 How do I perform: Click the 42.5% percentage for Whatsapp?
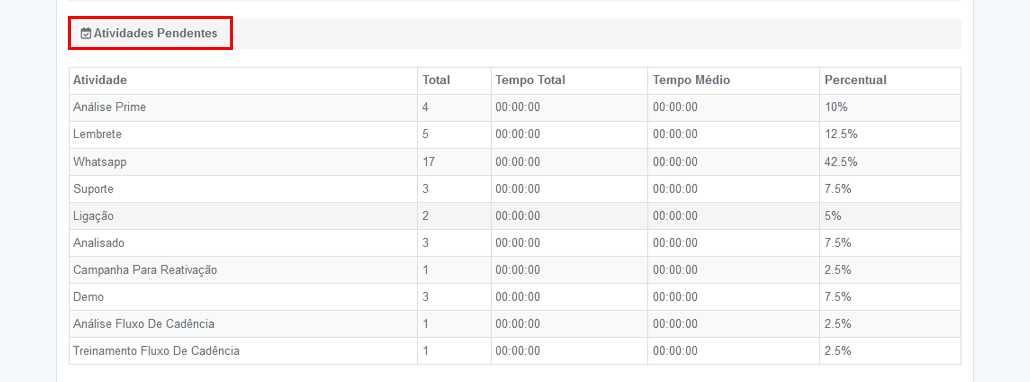coord(841,161)
